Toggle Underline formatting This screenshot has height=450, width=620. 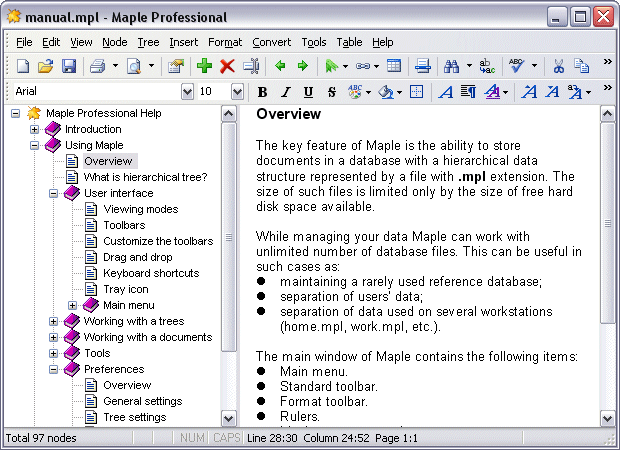(308, 92)
